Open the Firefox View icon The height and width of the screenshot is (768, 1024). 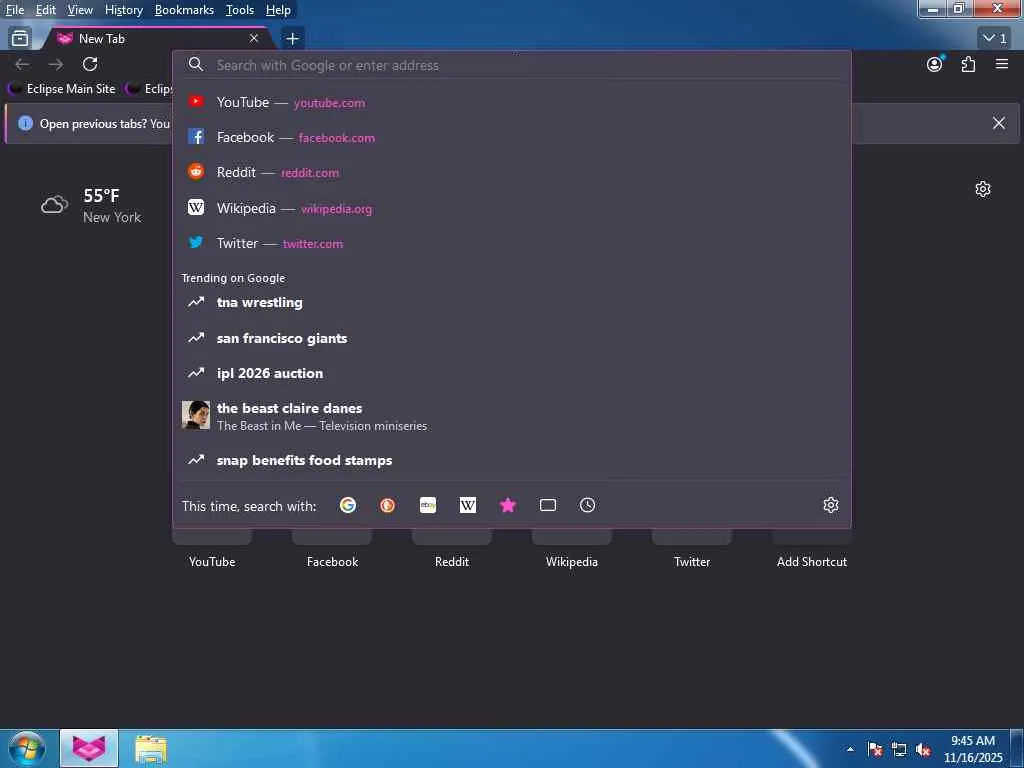coord(20,39)
